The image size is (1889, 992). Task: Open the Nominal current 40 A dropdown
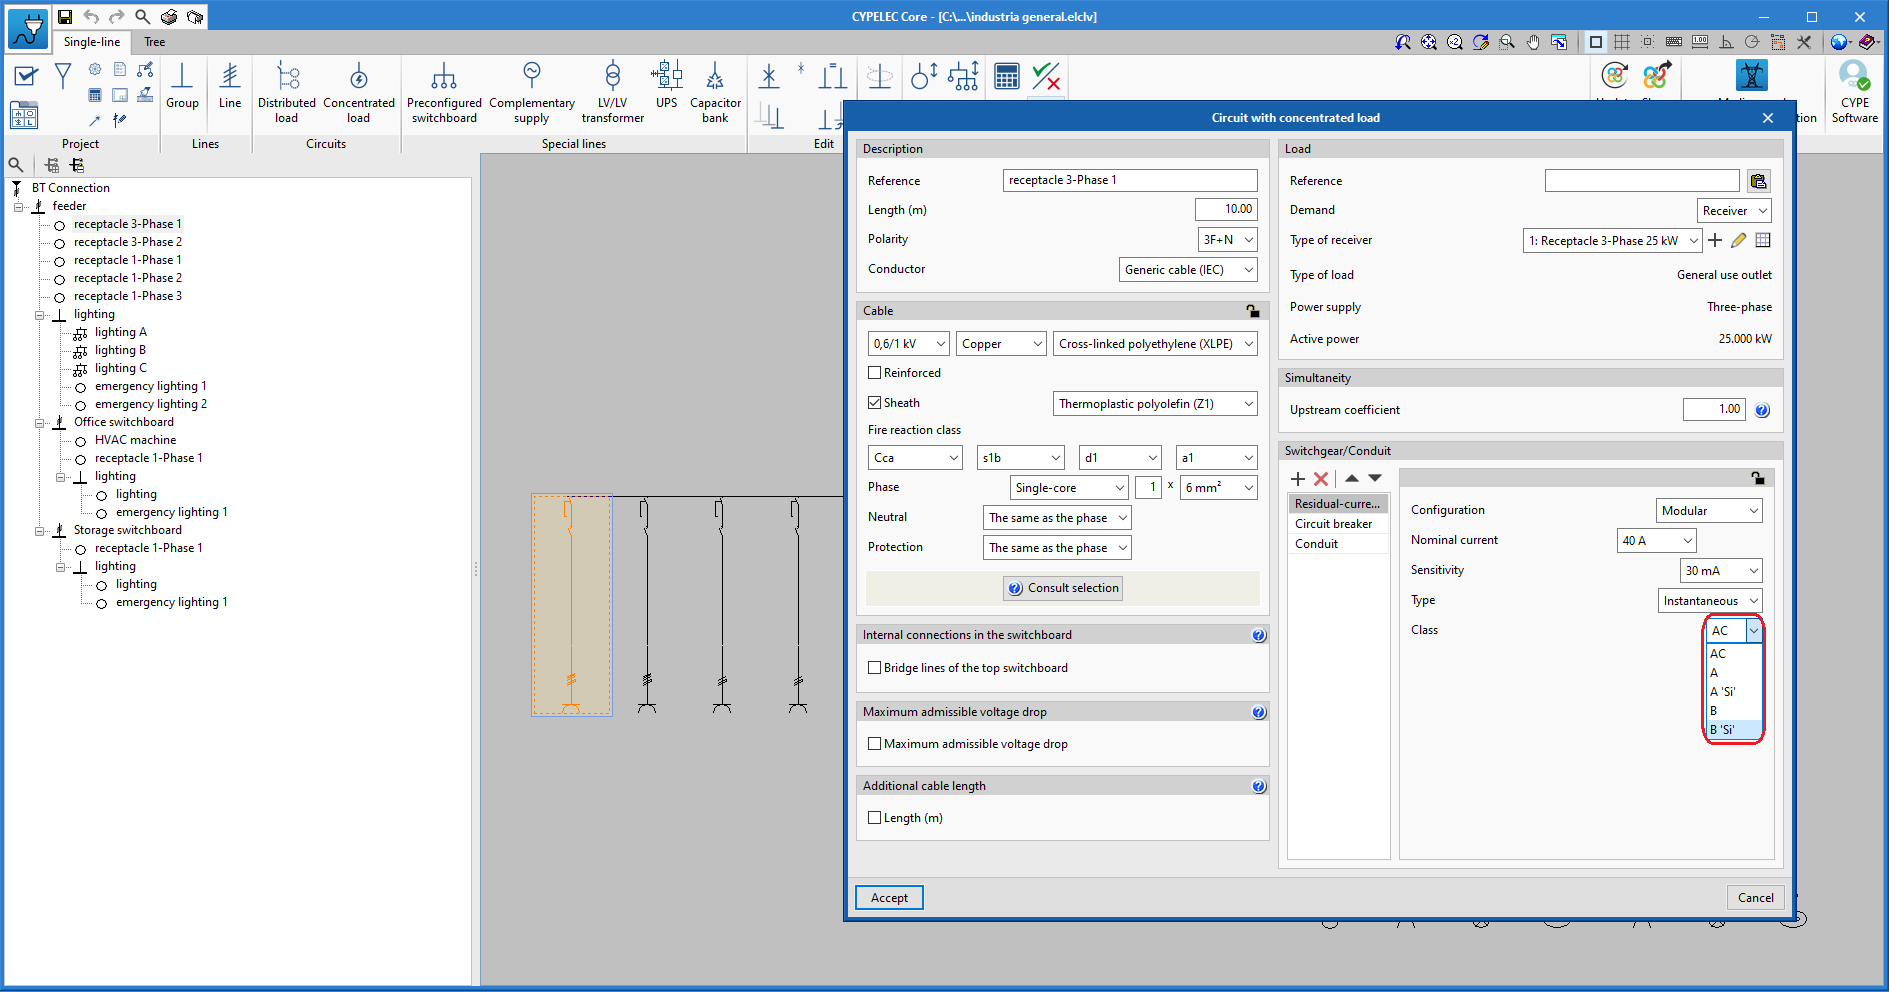click(x=1656, y=541)
